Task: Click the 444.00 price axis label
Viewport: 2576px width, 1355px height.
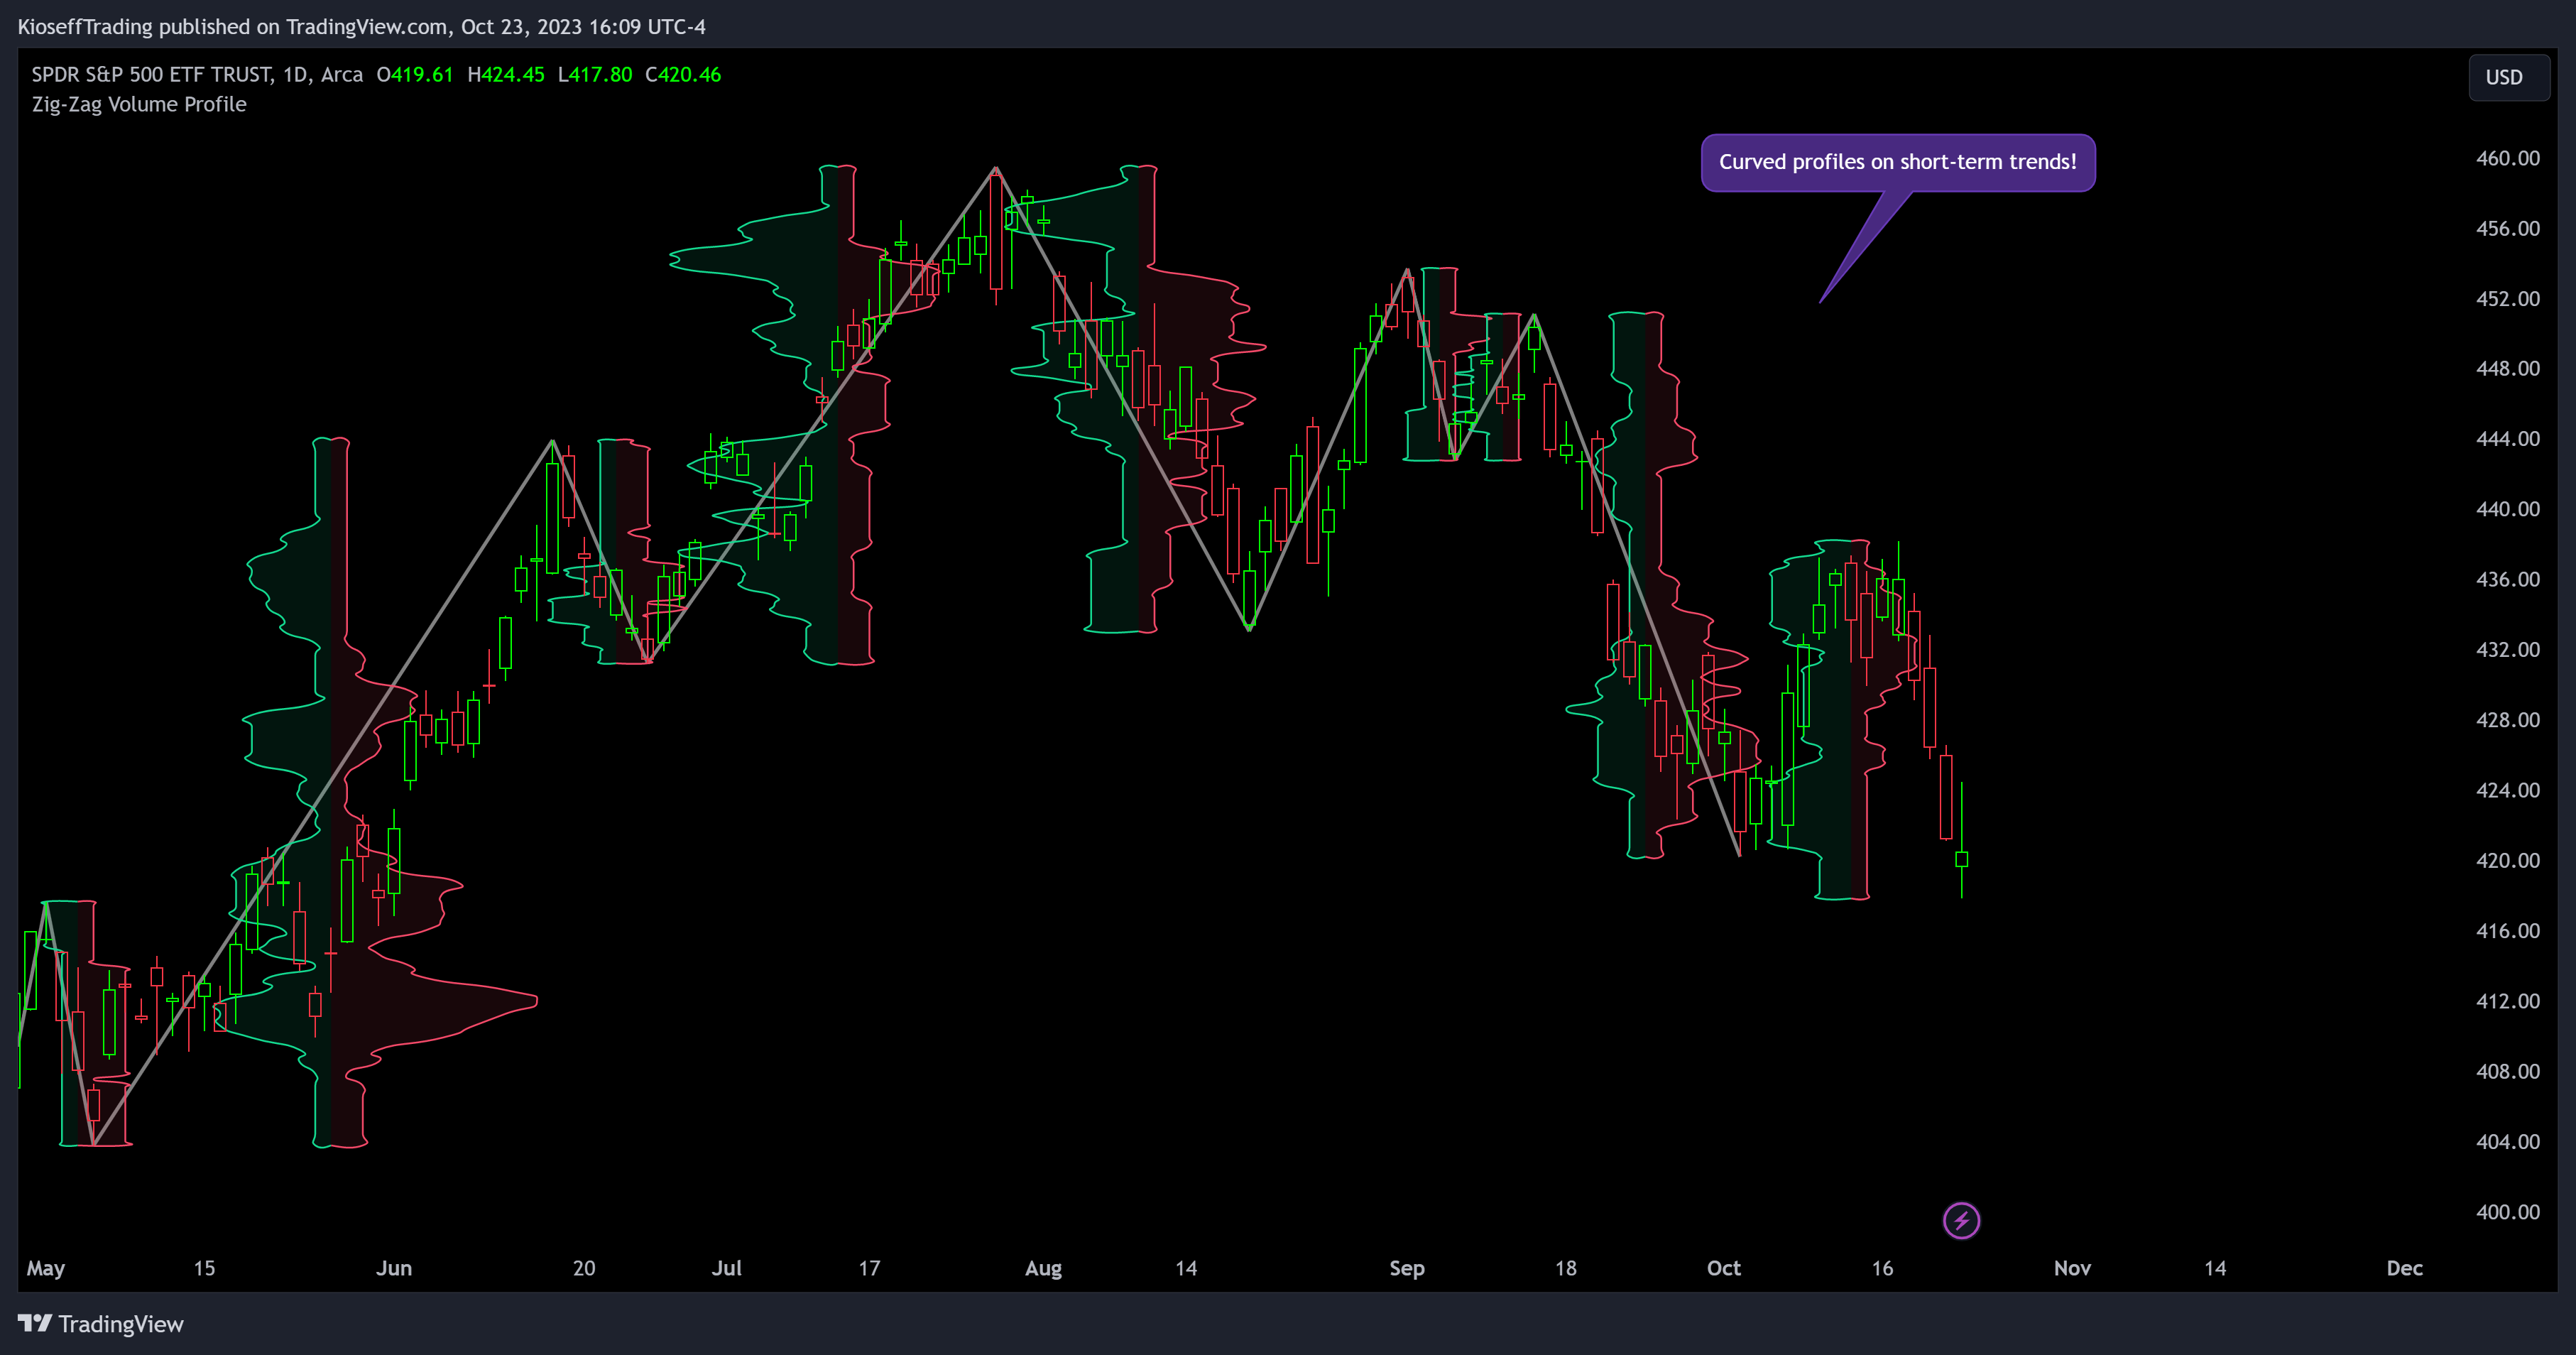Action: point(2507,438)
